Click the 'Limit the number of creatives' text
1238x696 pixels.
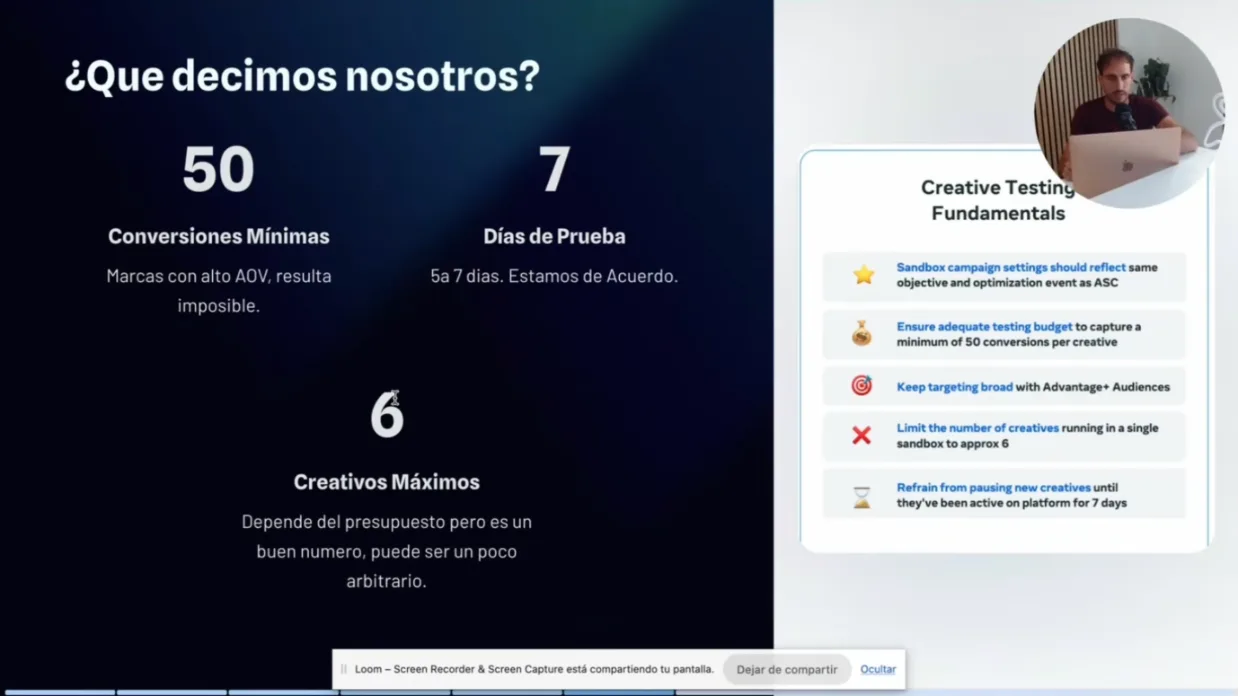click(977, 428)
